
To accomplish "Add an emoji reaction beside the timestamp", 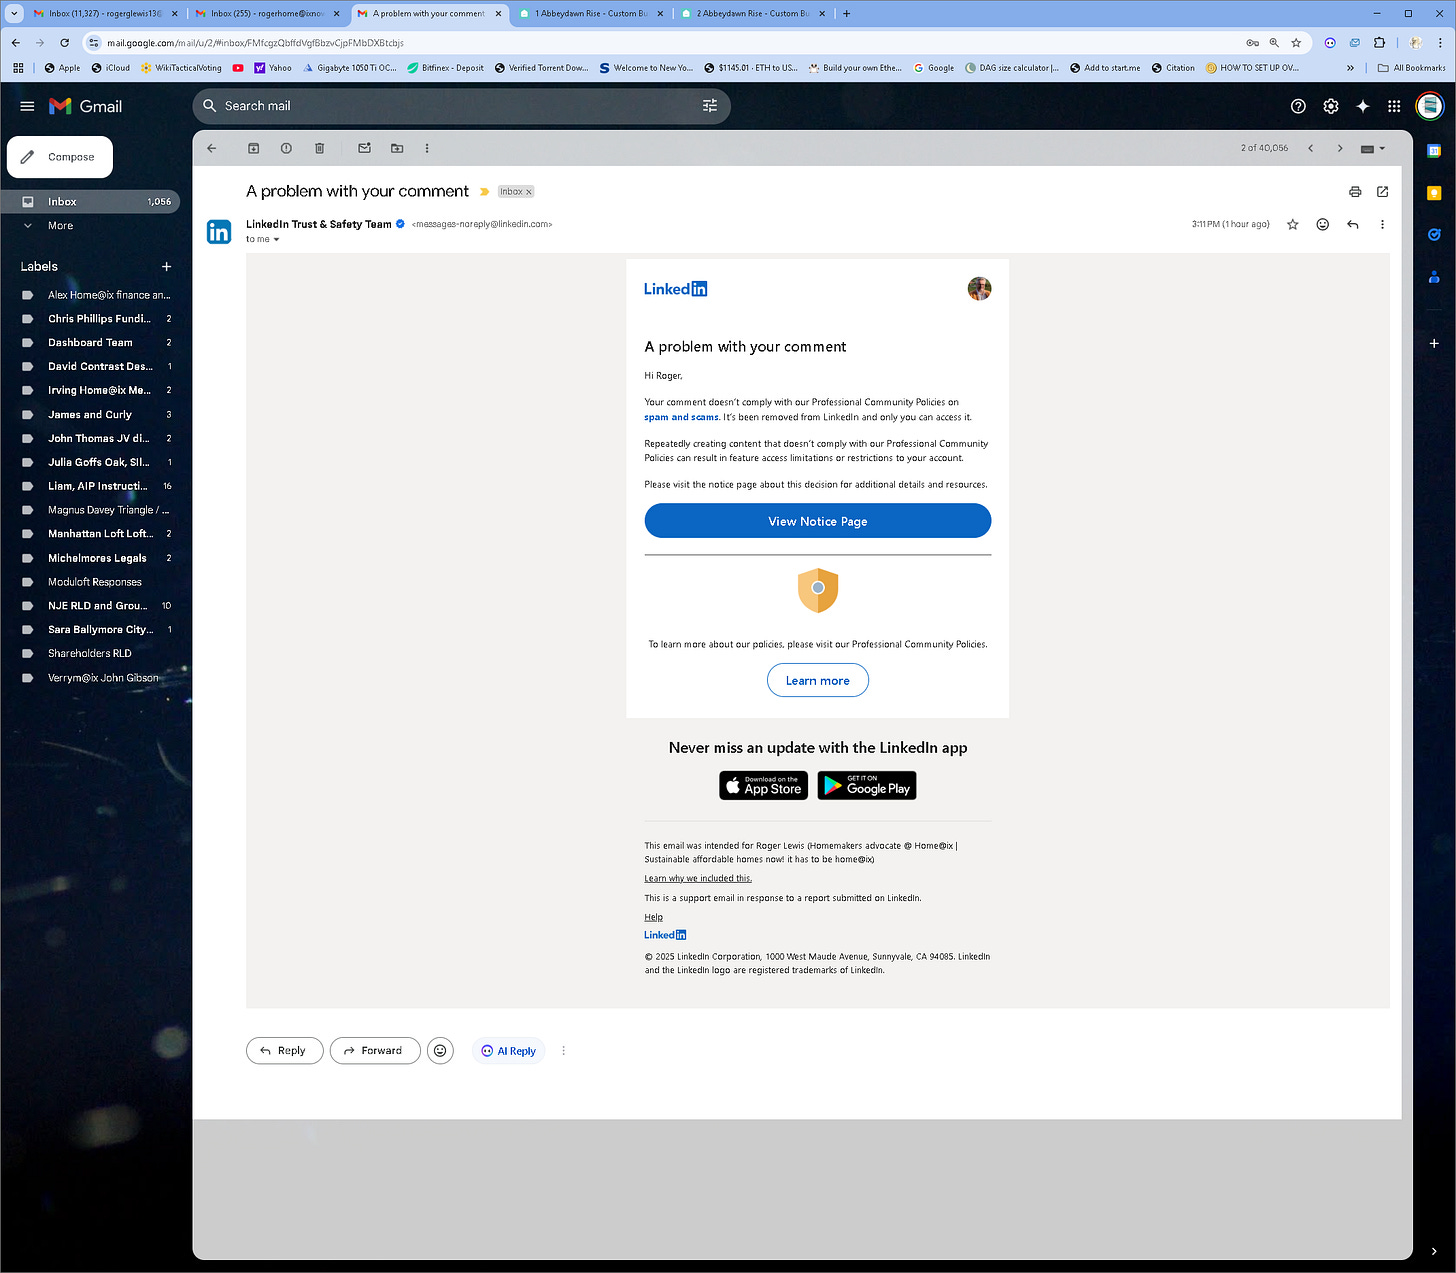I will [x=1322, y=225].
